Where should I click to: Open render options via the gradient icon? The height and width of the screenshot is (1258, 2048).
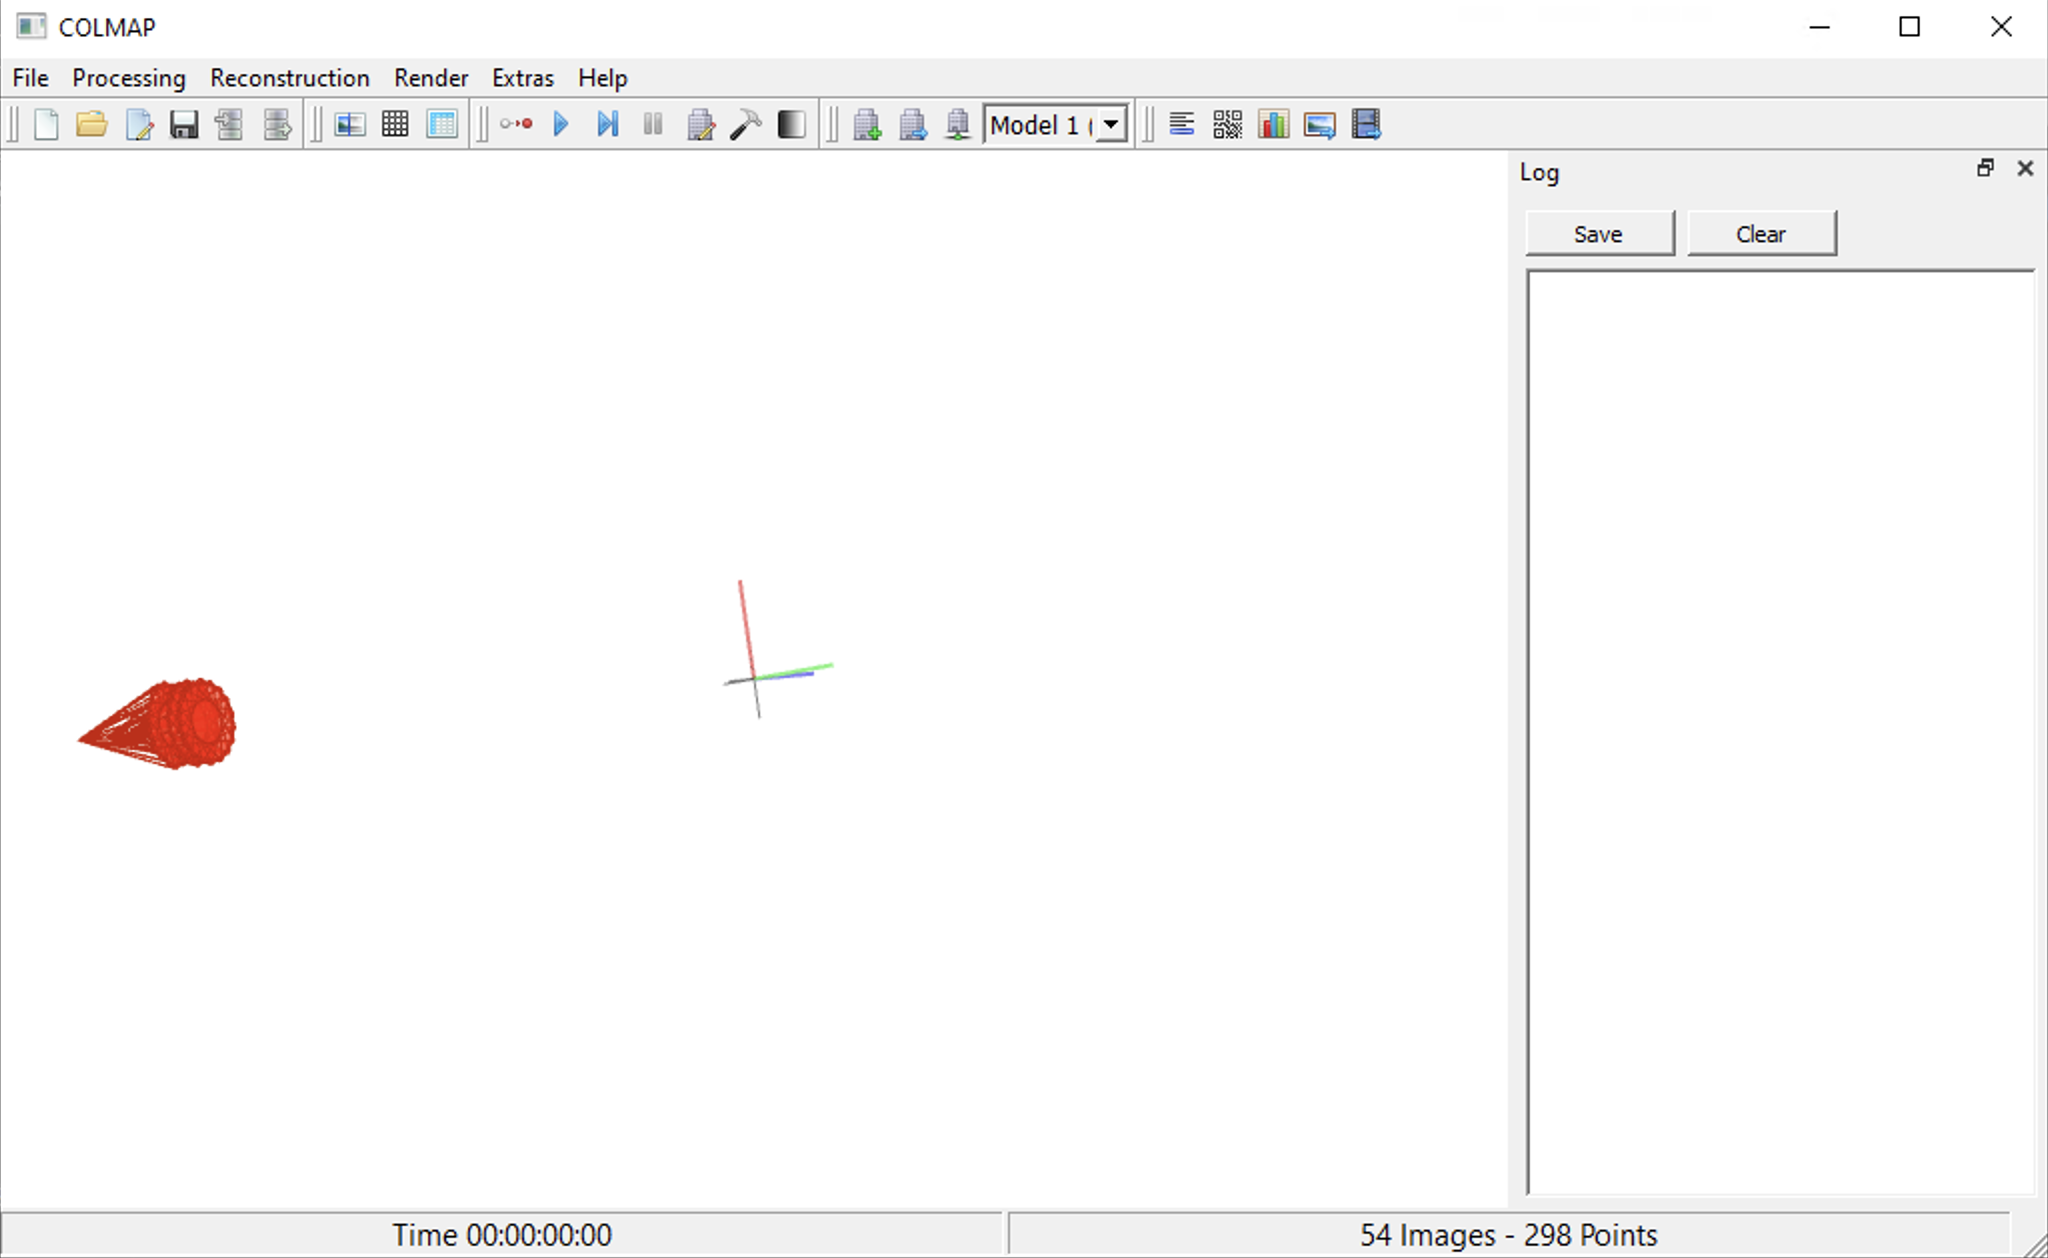click(789, 124)
